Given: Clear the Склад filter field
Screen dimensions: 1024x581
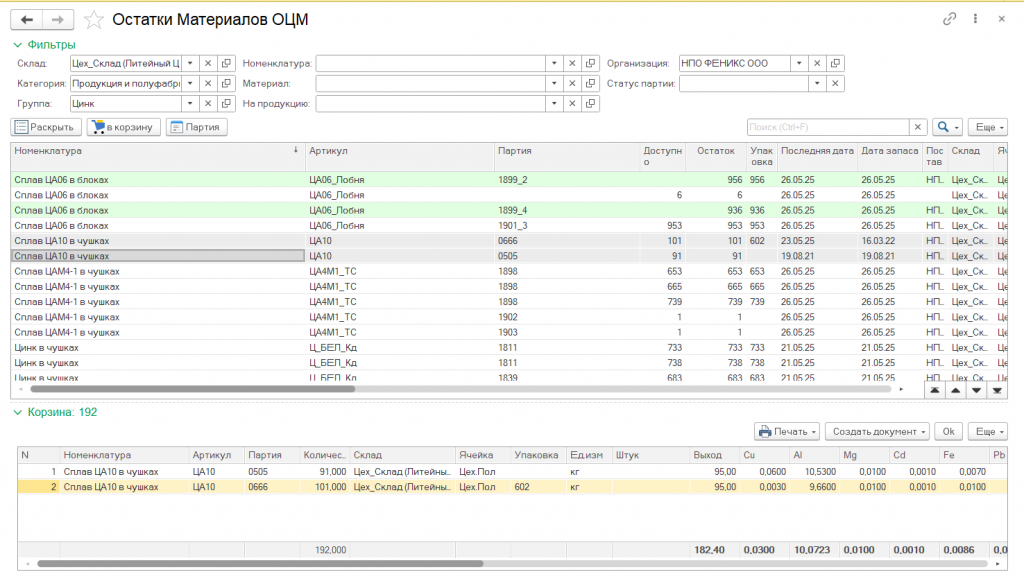Looking at the screenshot, I should pyautogui.click(x=208, y=63).
